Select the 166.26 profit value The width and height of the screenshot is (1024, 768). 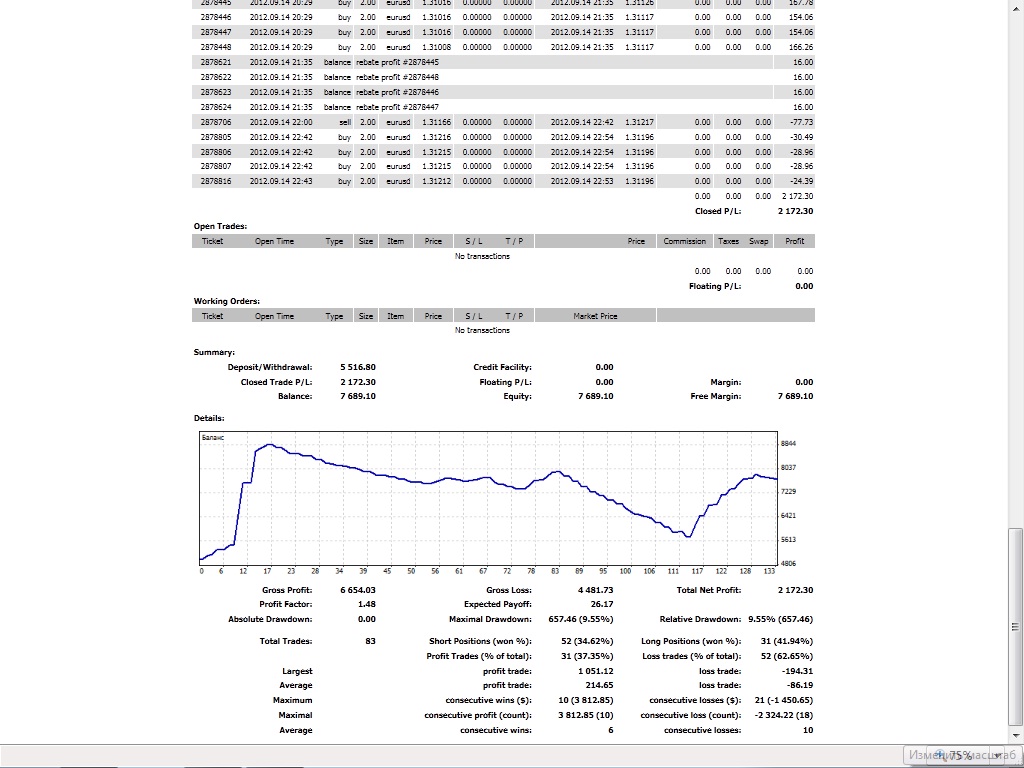801,47
